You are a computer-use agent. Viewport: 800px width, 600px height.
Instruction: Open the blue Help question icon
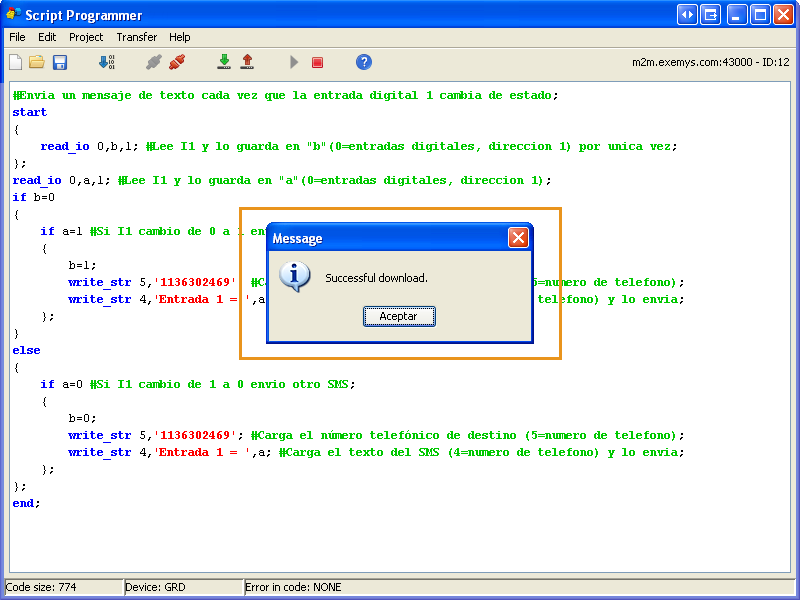click(364, 62)
